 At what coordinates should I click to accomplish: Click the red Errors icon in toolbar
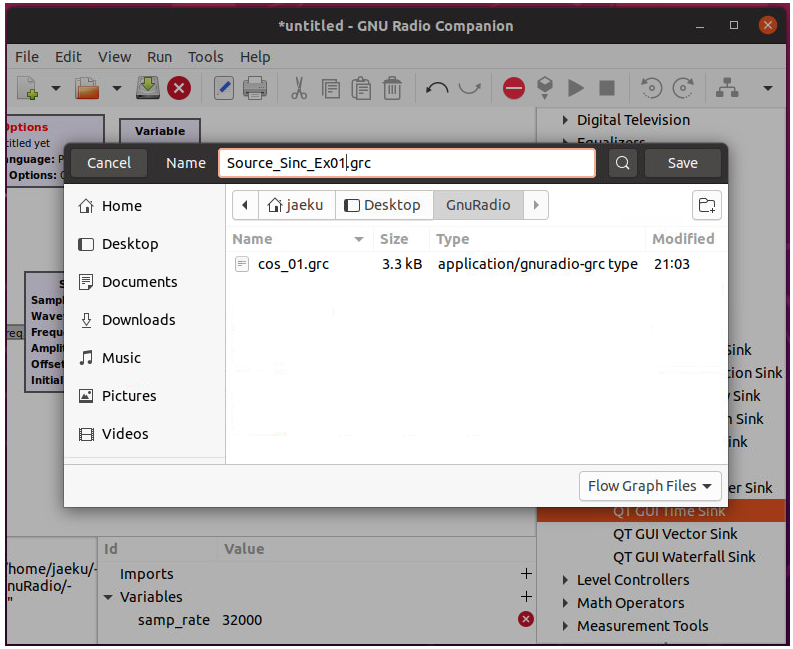pyautogui.click(x=514, y=88)
